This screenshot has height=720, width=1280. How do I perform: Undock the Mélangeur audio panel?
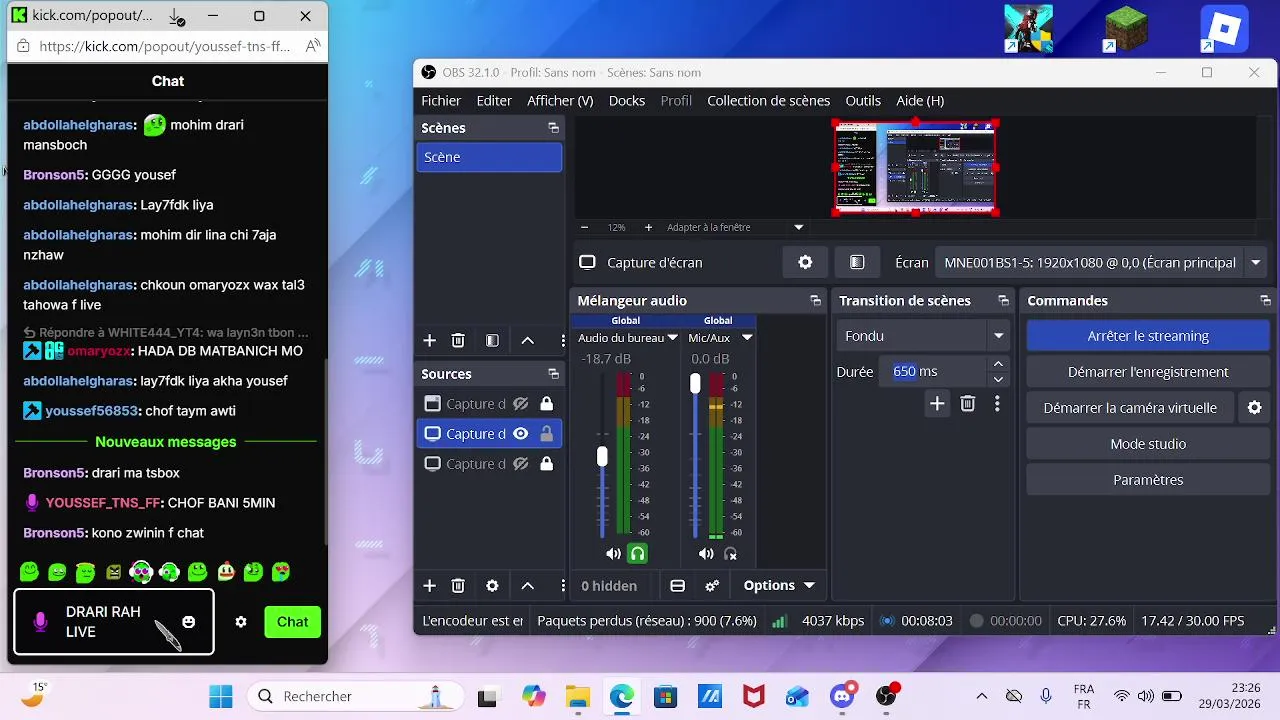[815, 301]
